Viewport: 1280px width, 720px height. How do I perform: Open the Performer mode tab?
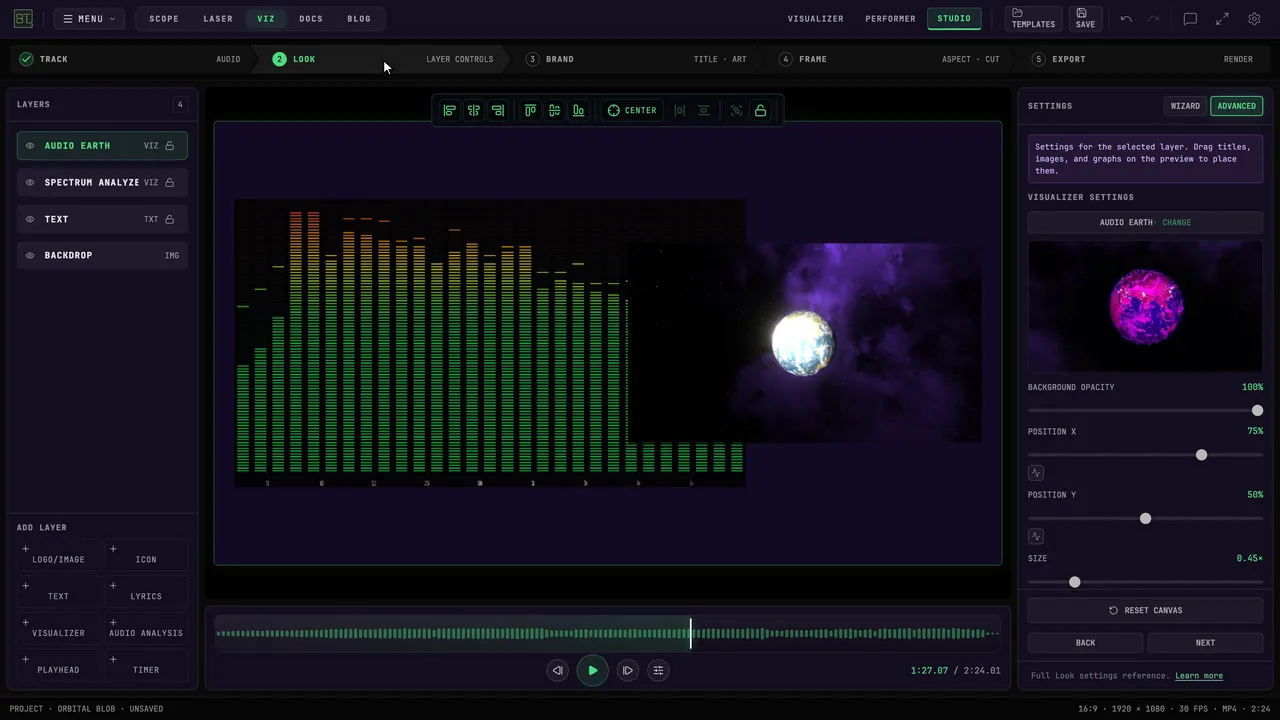pyautogui.click(x=890, y=19)
